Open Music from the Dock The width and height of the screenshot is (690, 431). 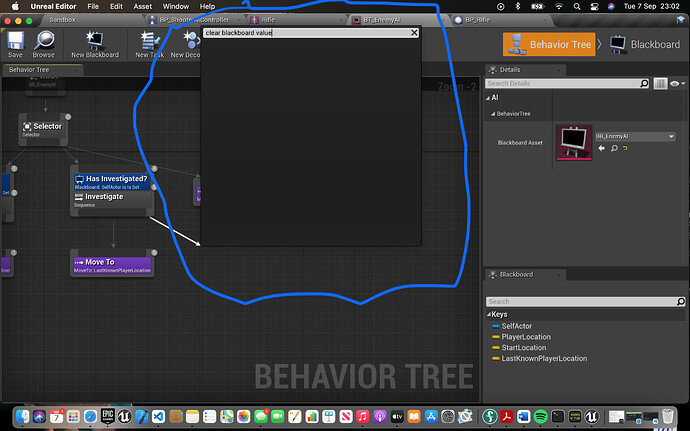(363, 416)
